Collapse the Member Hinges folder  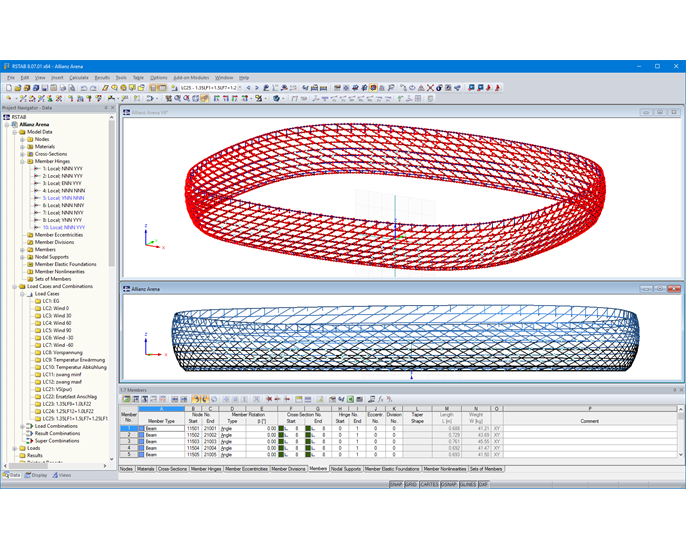[x=22, y=161]
